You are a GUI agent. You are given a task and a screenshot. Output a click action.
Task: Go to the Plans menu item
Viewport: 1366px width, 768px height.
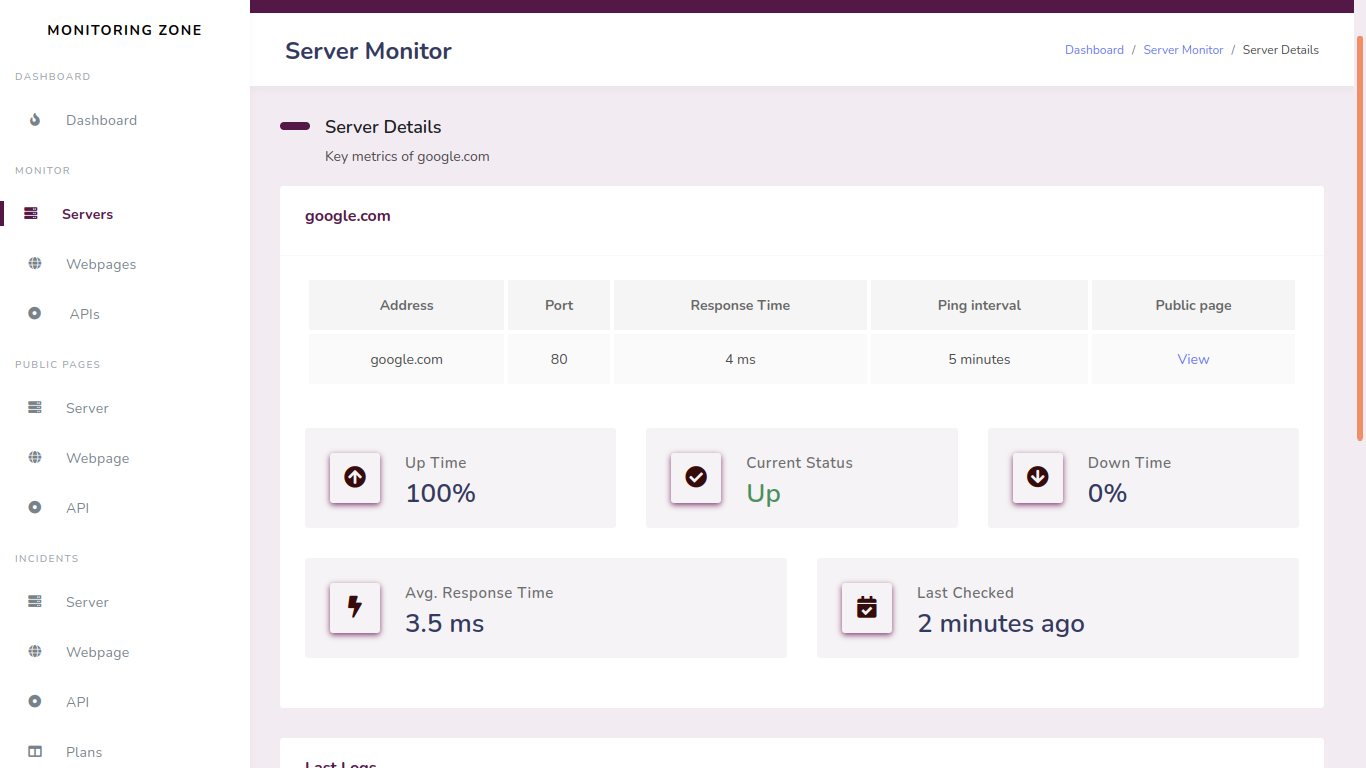[84, 752]
